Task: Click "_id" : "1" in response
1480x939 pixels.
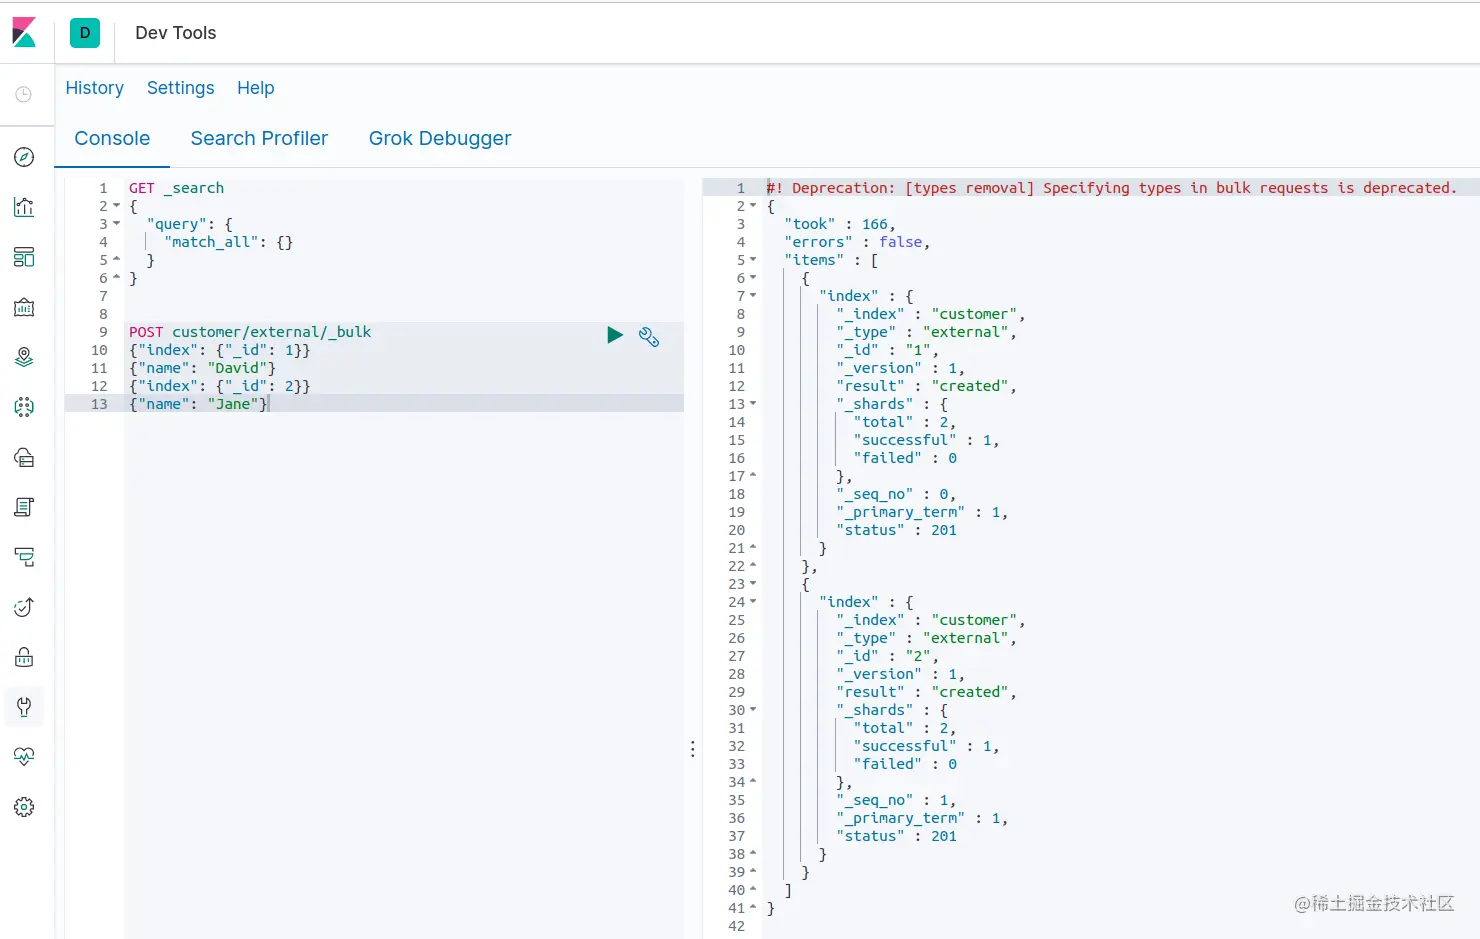Action: (x=887, y=350)
